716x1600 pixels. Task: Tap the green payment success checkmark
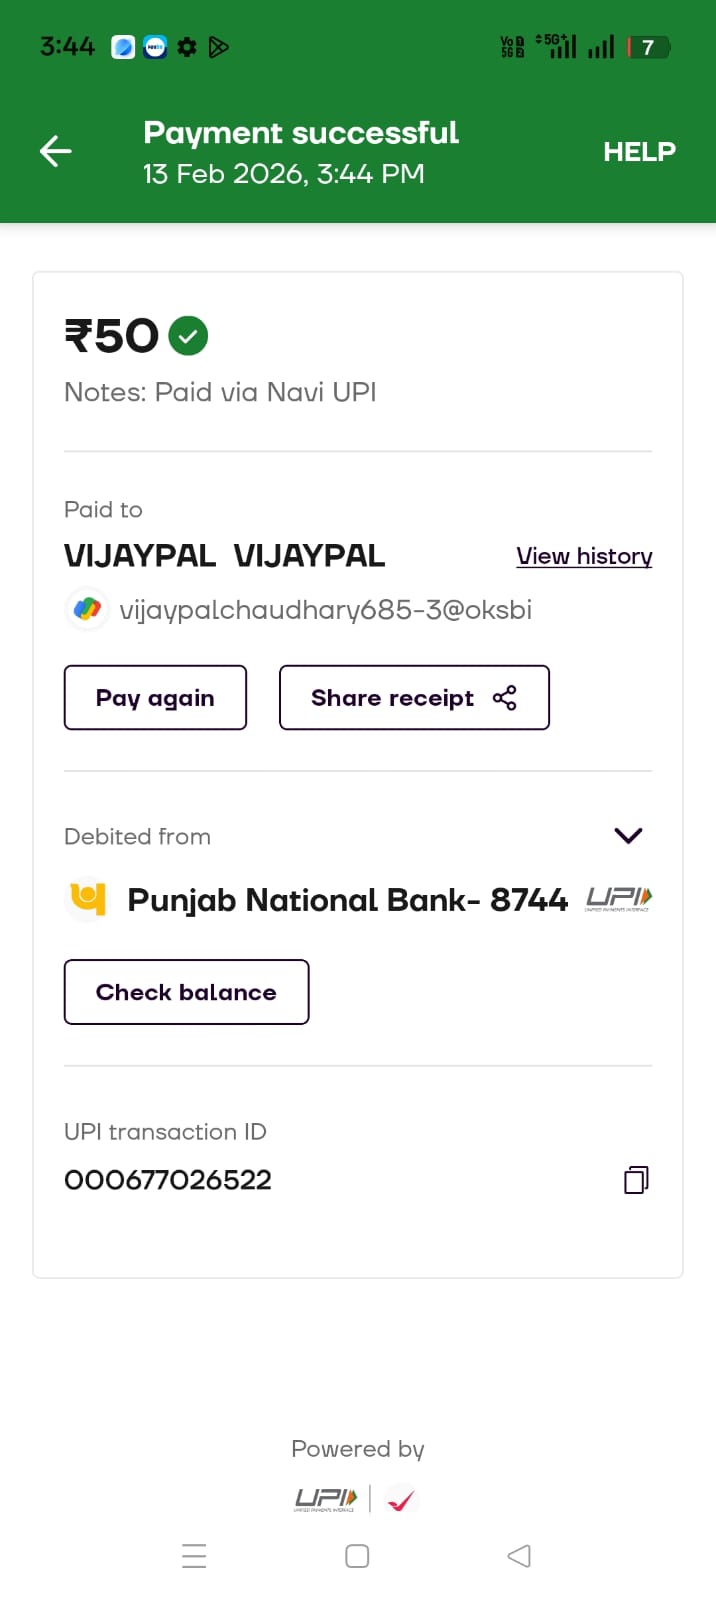click(188, 336)
